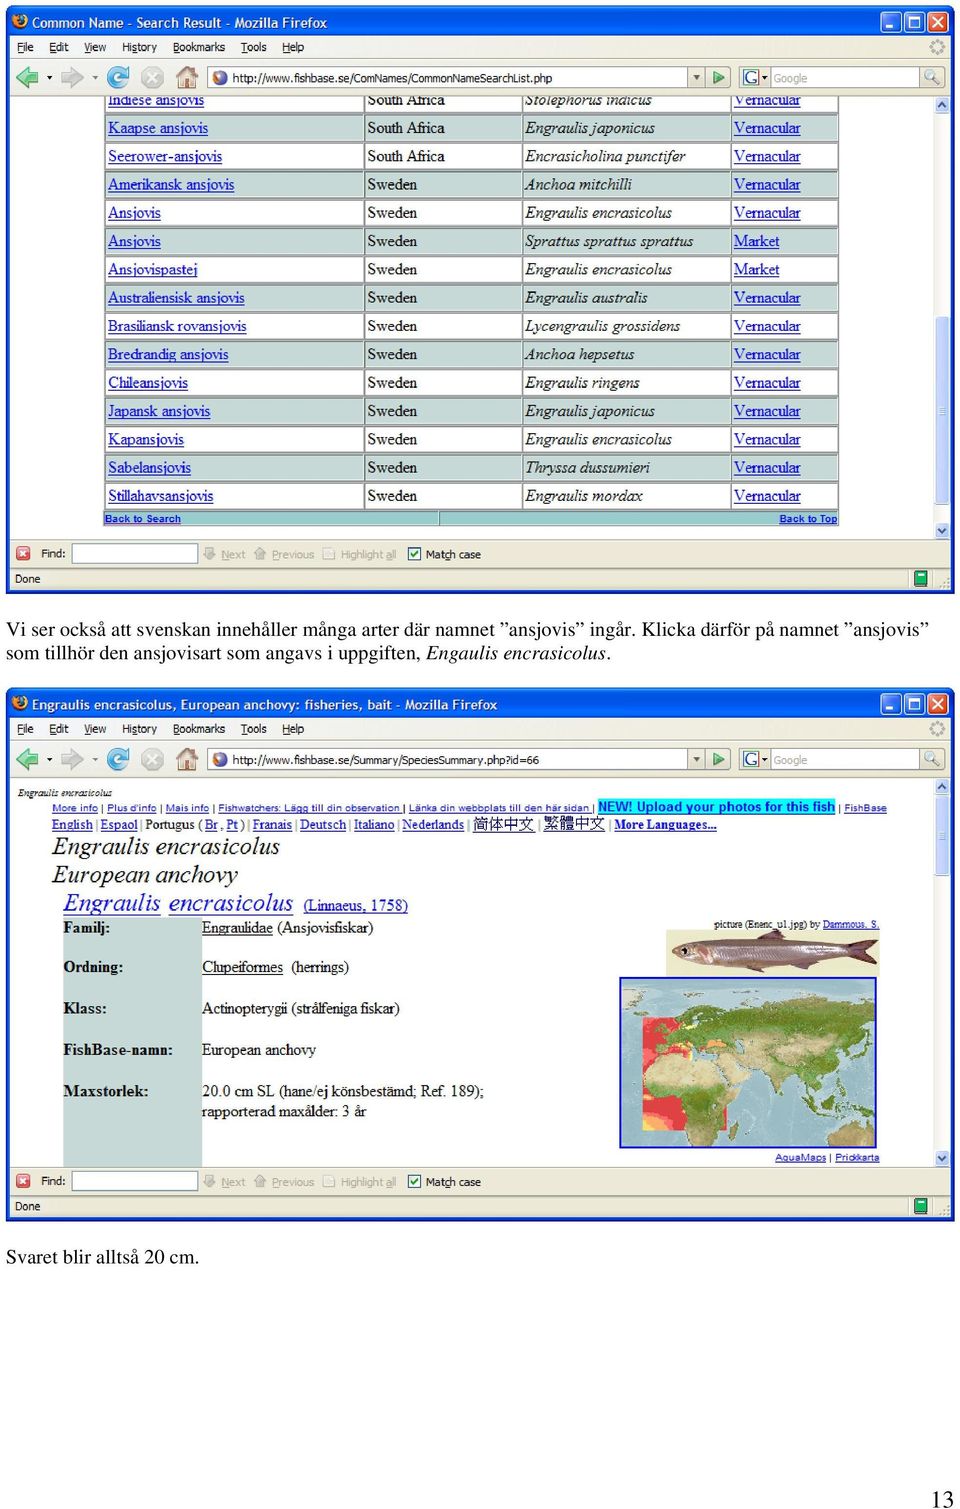Click Back arrow in Engraulis encrasicolus window

coord(27,759)
